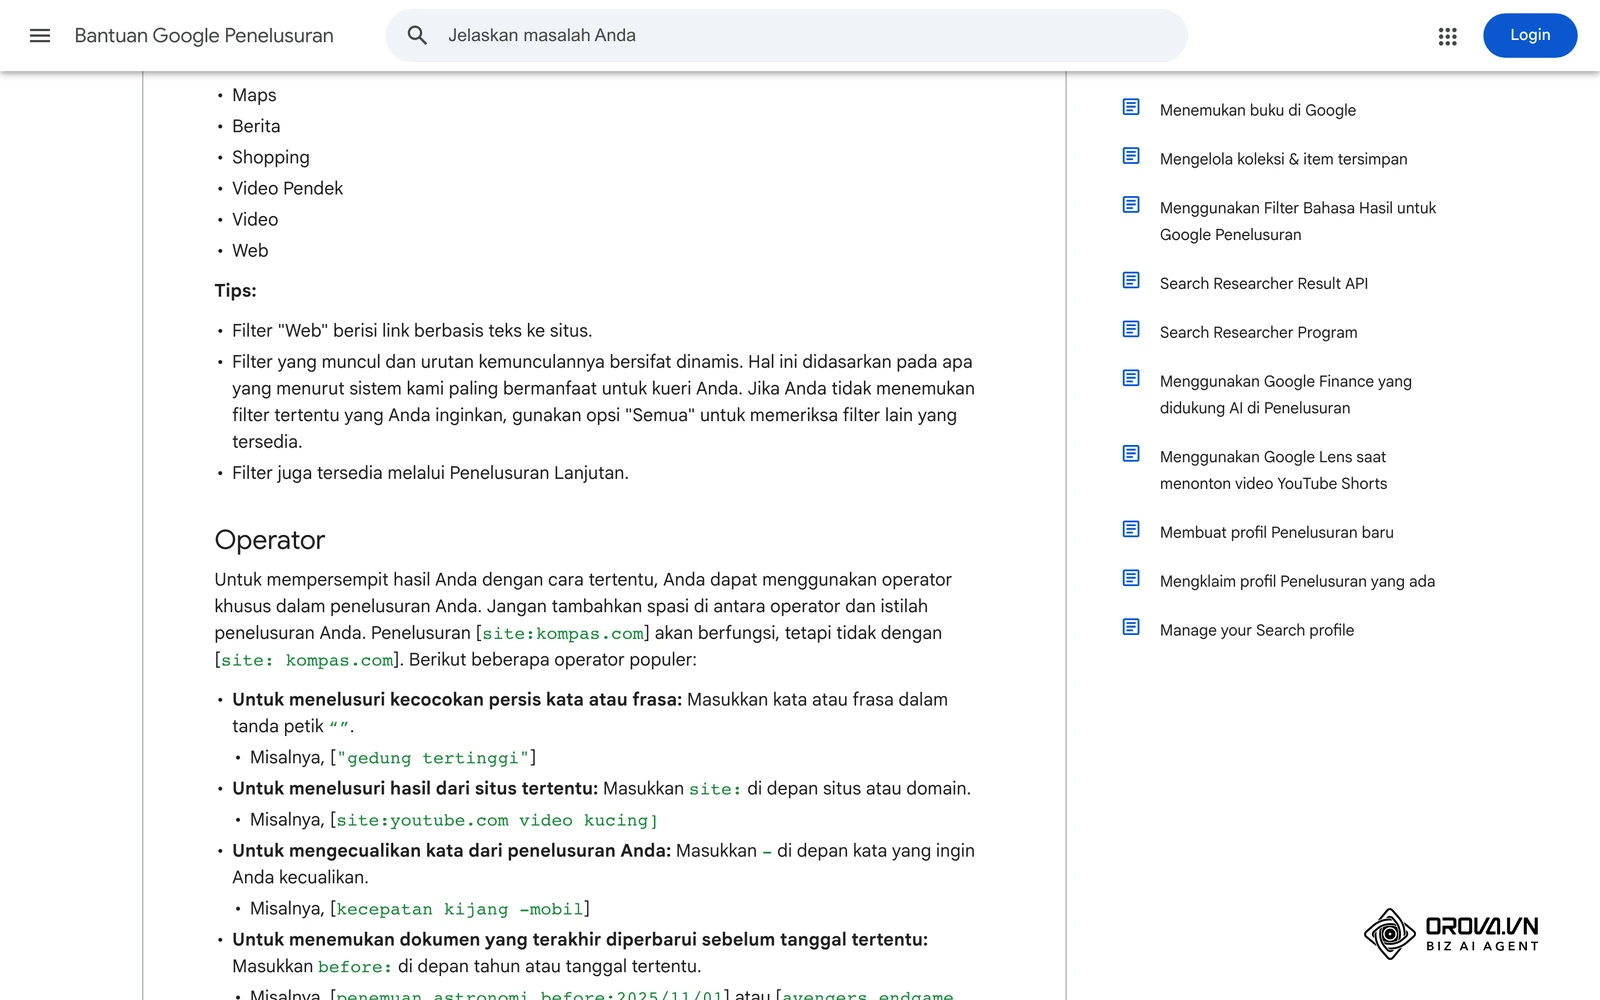Image resolution: width=1600 pixels, height=1000 pixels.
Task: Click the site:kompas.com code example
Action: (563, 634)
